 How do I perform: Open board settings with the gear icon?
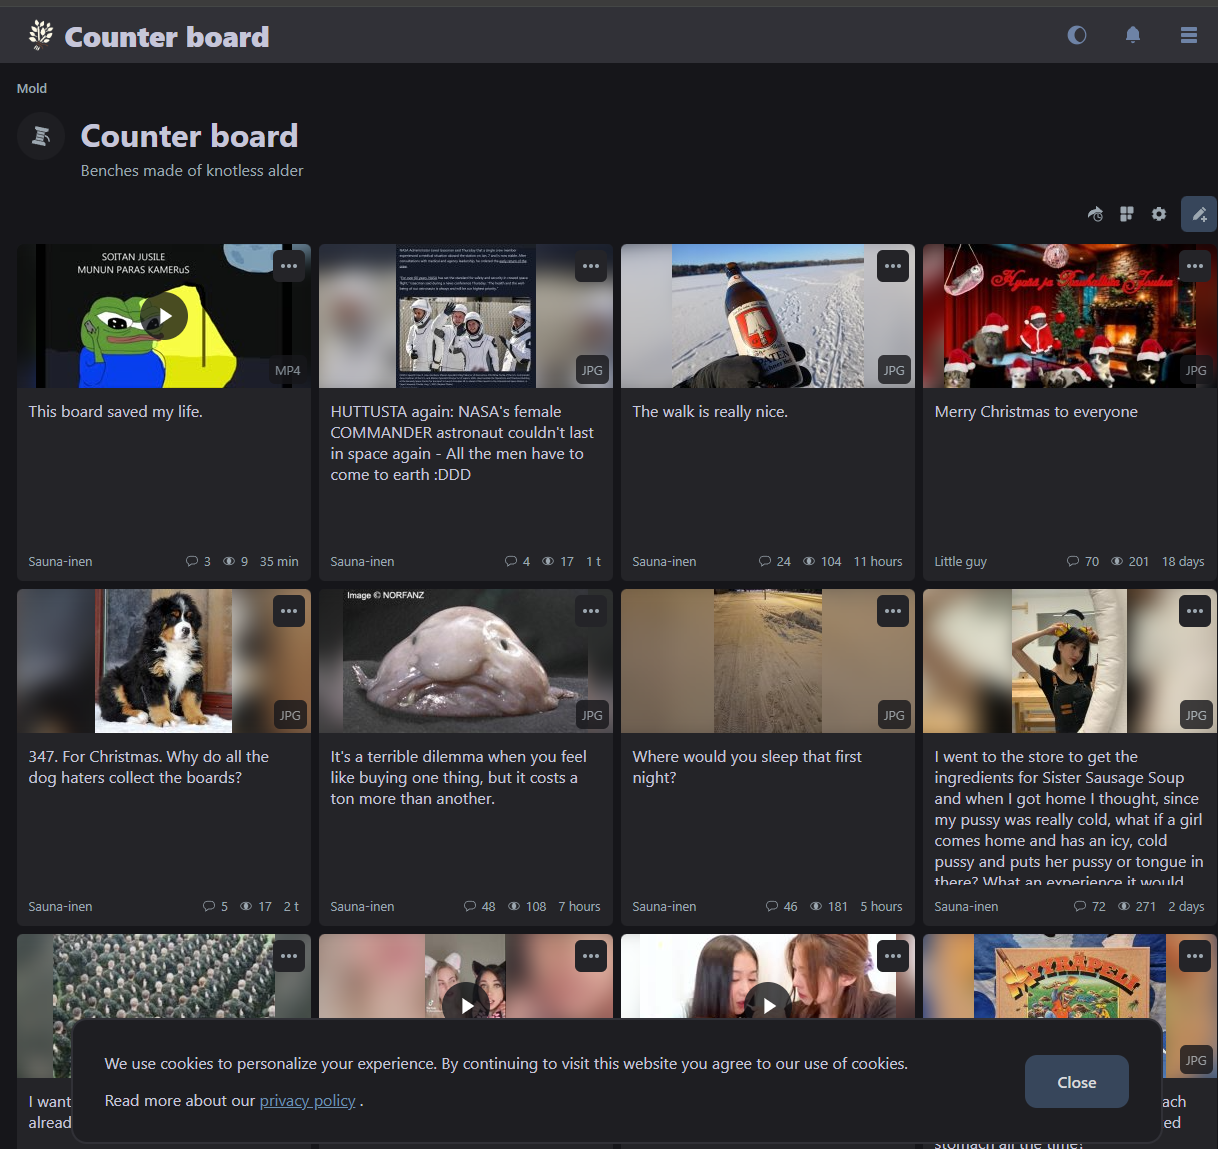pos(1158,214)
